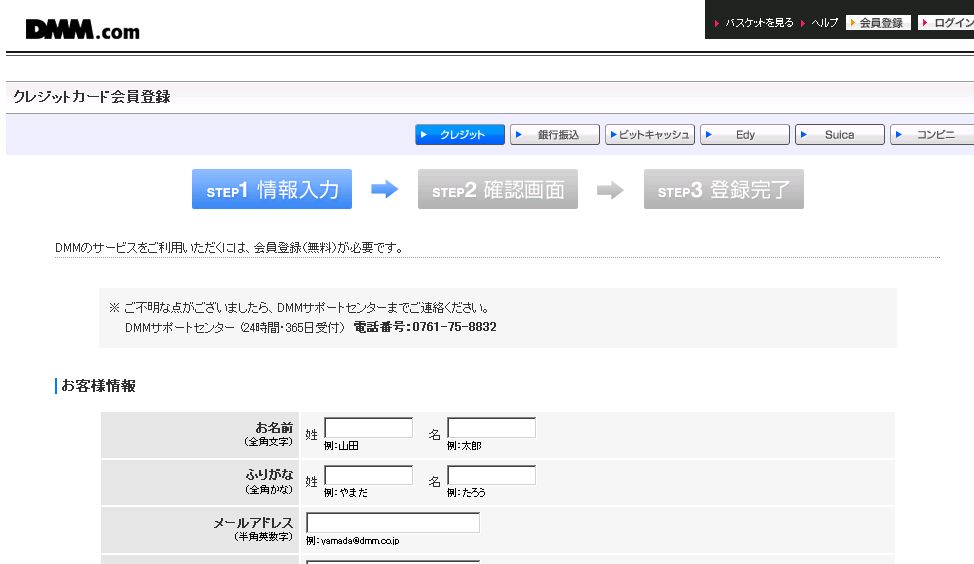The width and height of the screenshot is (974, 564).
Task: Click the ログイン header button
Action: [x=946, y=23]
